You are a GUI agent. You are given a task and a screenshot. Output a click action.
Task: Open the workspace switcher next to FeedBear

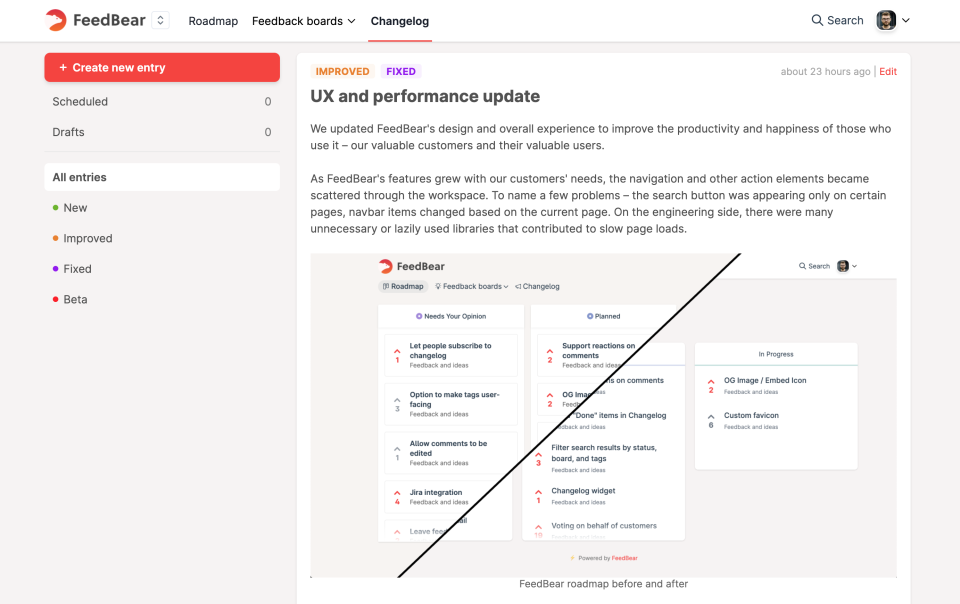coord(161,20)
